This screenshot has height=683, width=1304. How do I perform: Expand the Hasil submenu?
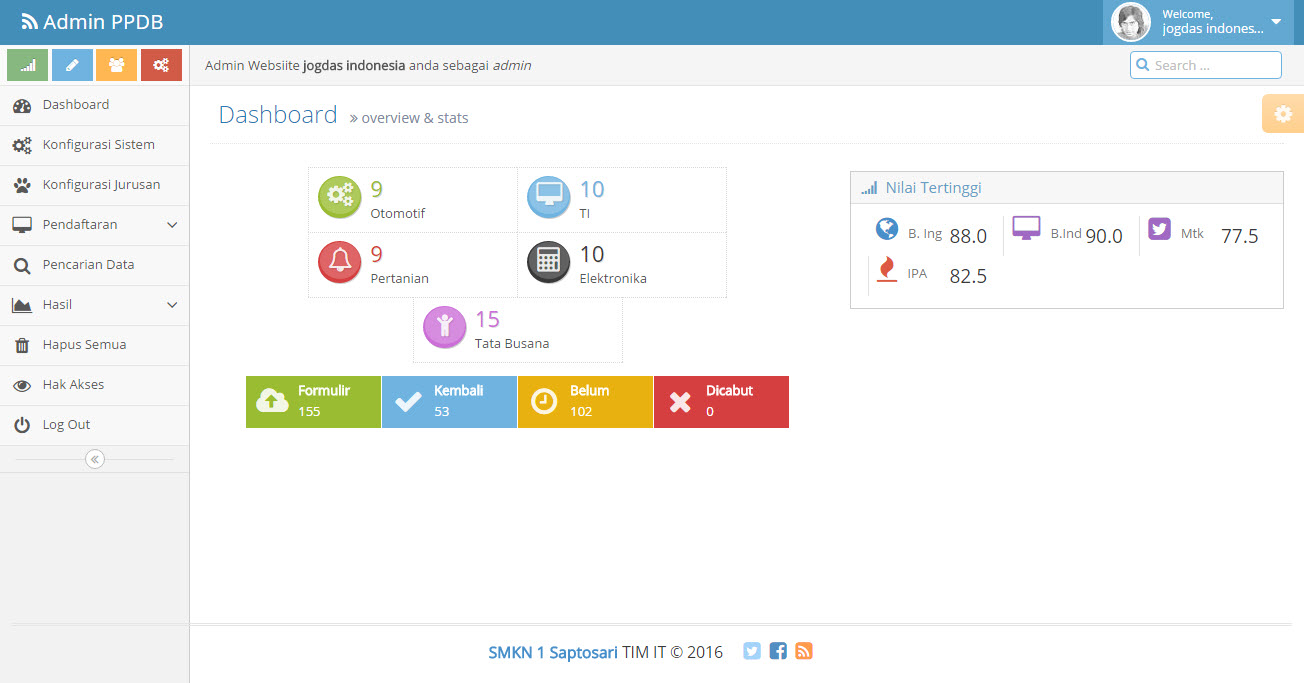95,305
